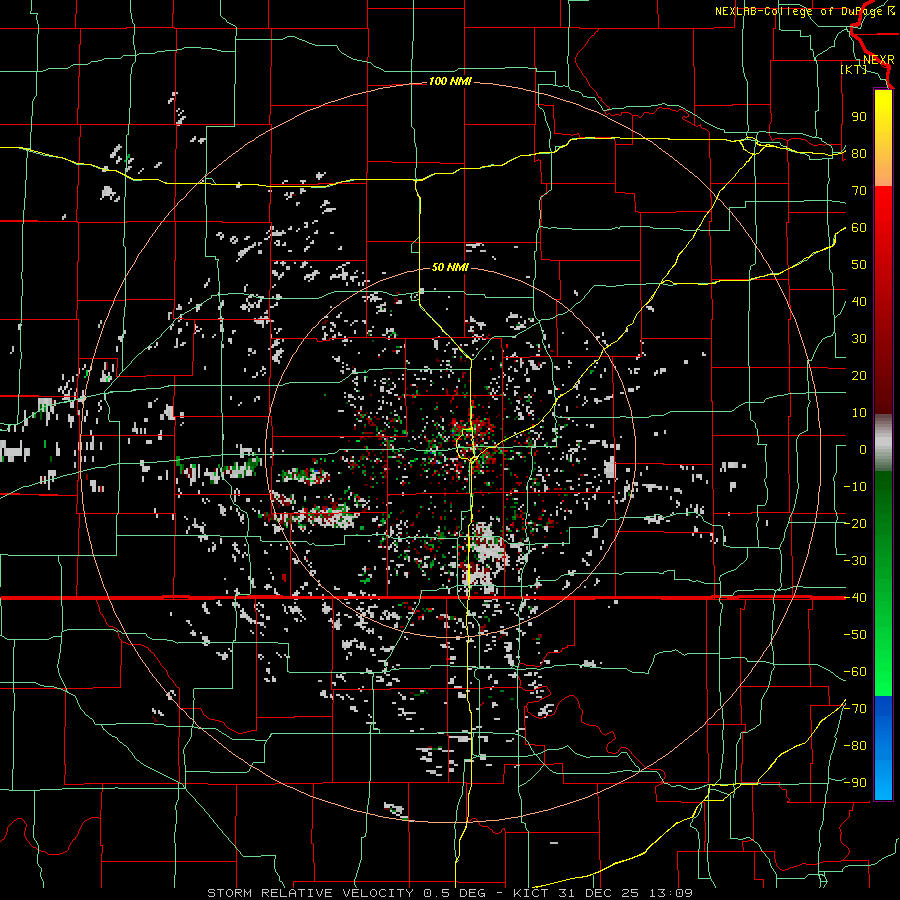Screen dimensions: 900x900
Task: Click the -10 knot scale label
Action: click(x=855, y=487)
